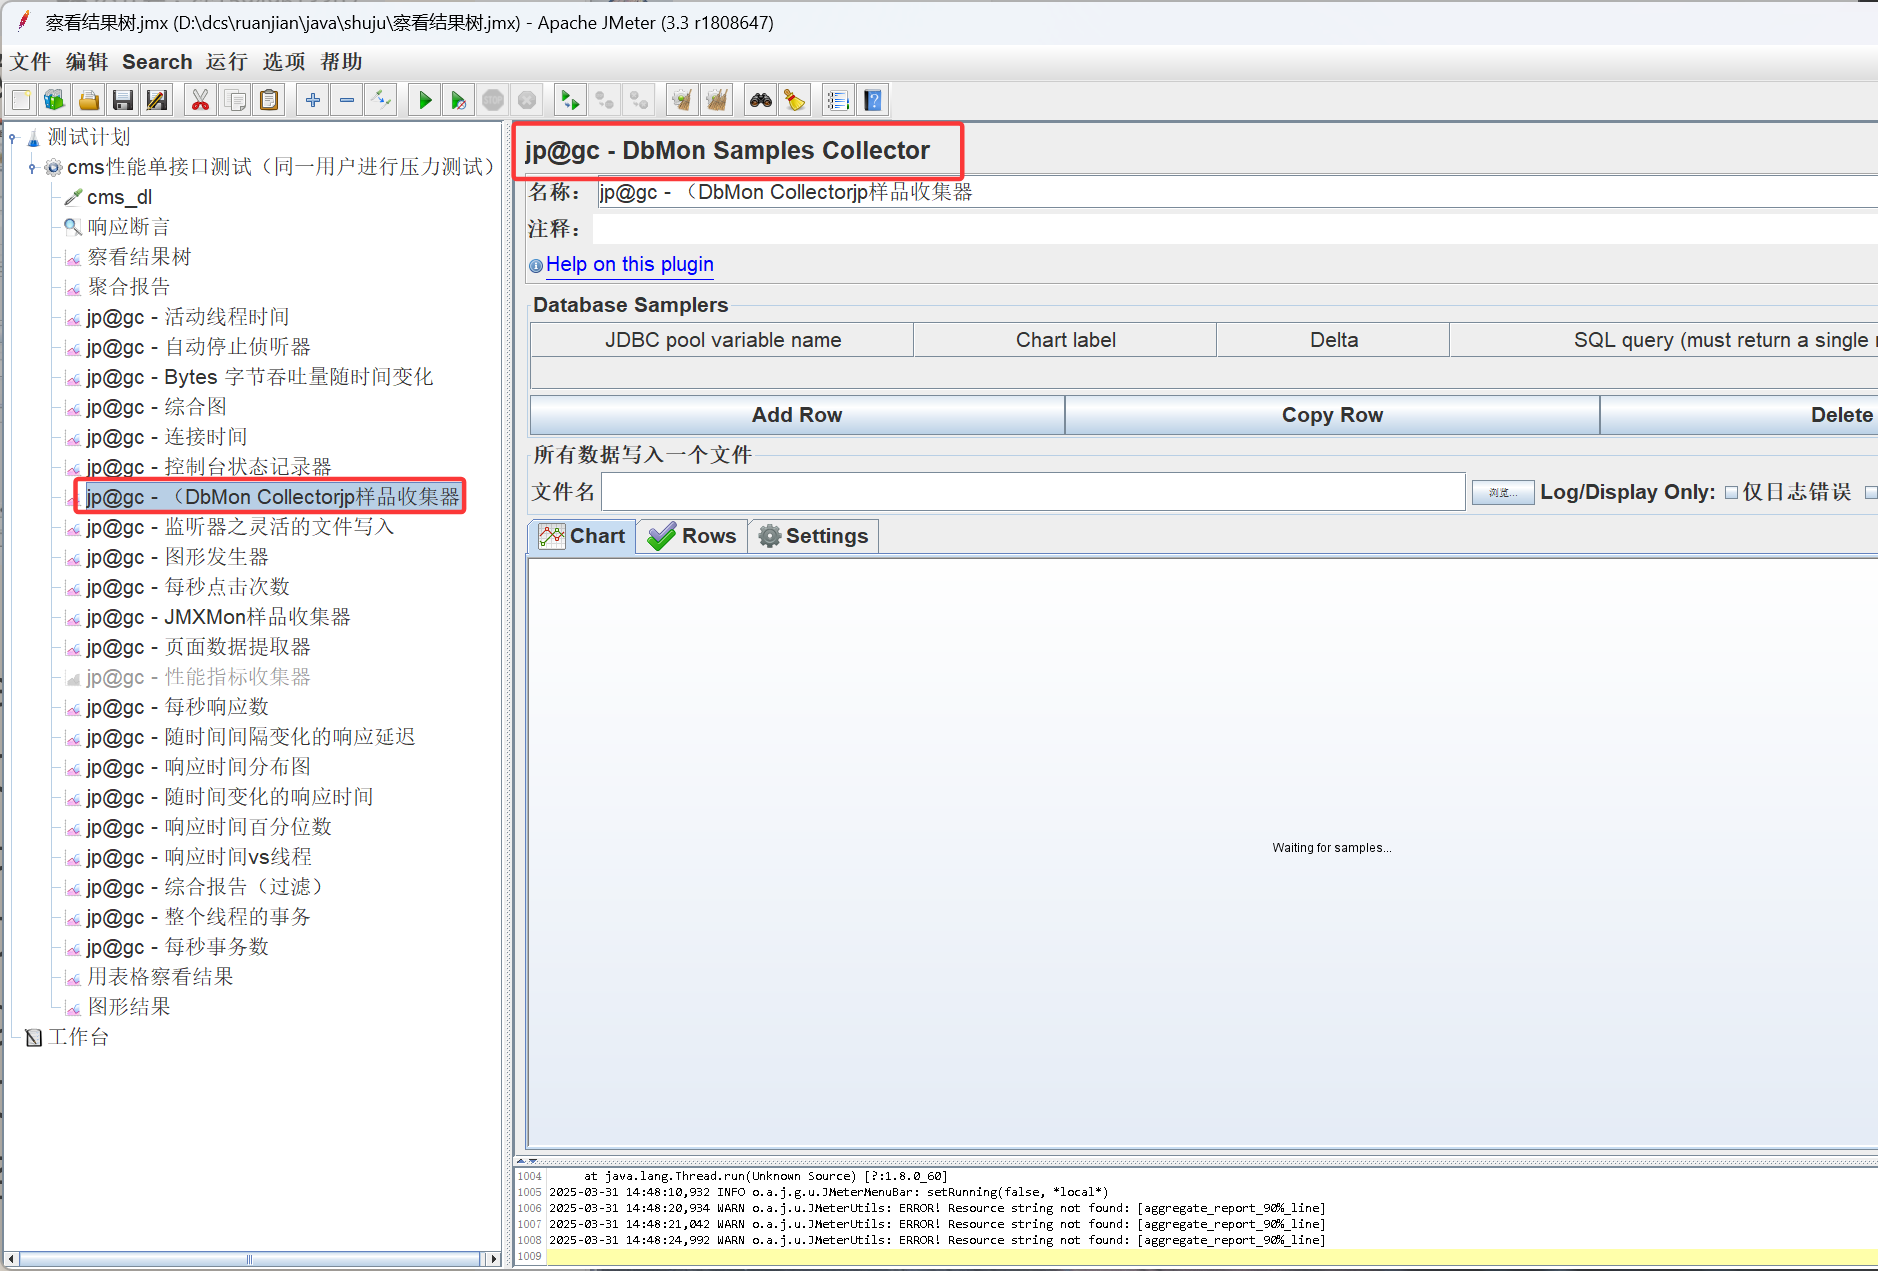
Task: Save the test plan with floppy icon
Action: [x=123, y=100]
